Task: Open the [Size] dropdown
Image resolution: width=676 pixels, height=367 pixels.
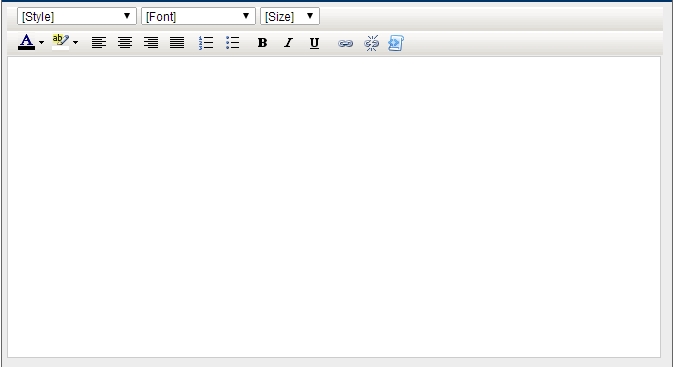Action: click(290, 16)
